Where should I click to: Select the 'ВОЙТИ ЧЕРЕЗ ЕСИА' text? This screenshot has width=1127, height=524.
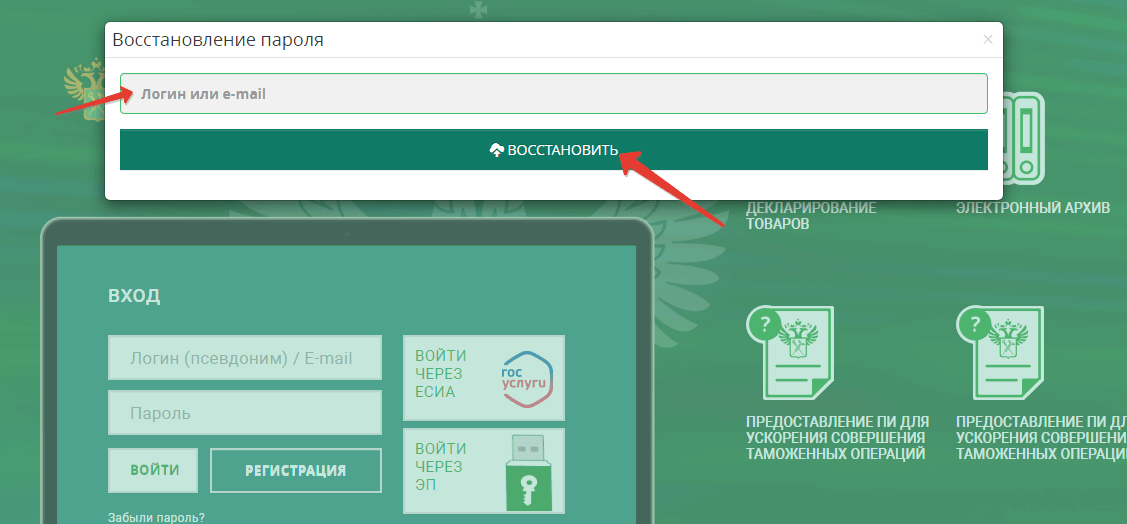(441, 374)
